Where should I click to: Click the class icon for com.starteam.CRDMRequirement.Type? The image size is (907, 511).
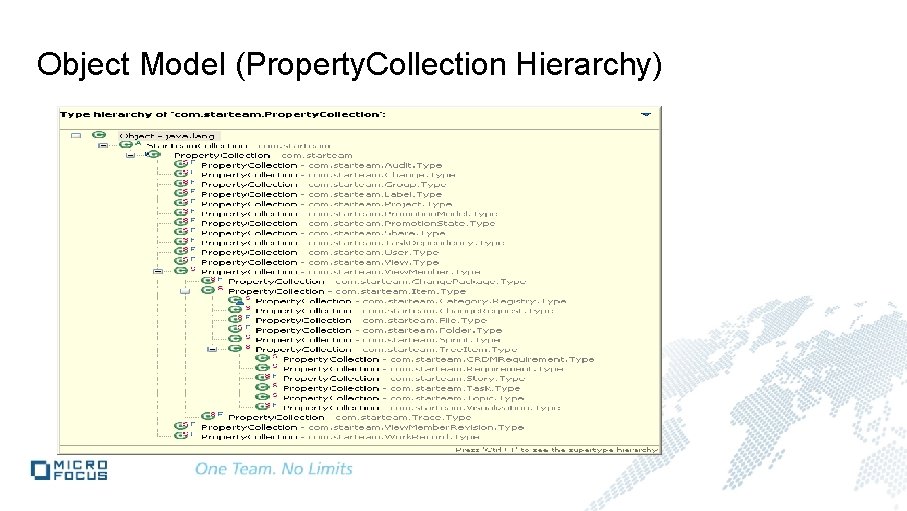tap(263, 359)
